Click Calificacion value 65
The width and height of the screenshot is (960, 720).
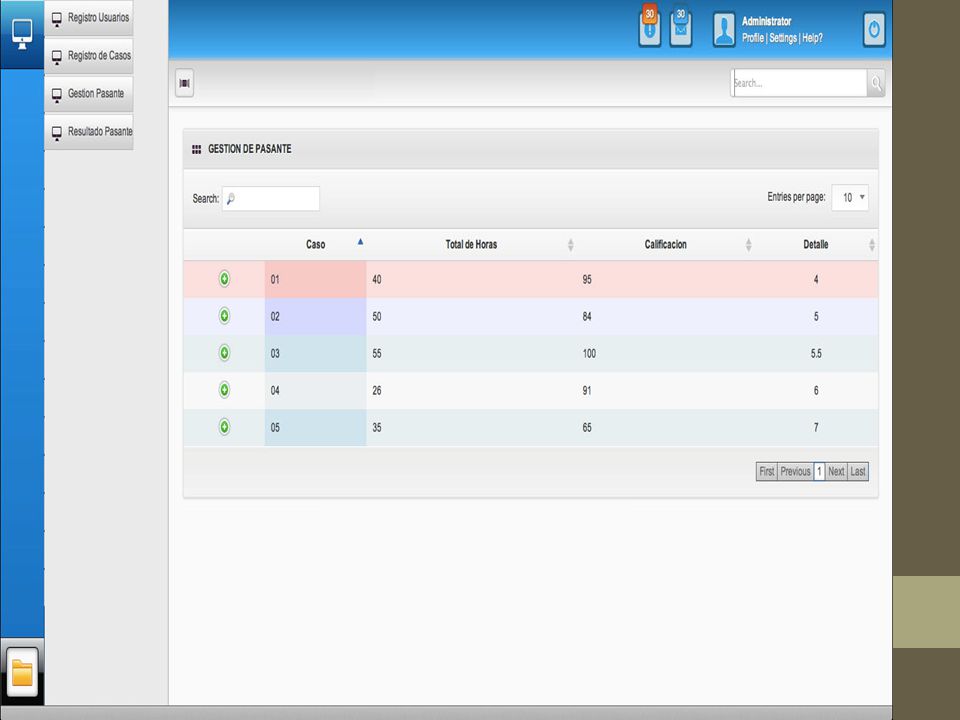point(587,428)
